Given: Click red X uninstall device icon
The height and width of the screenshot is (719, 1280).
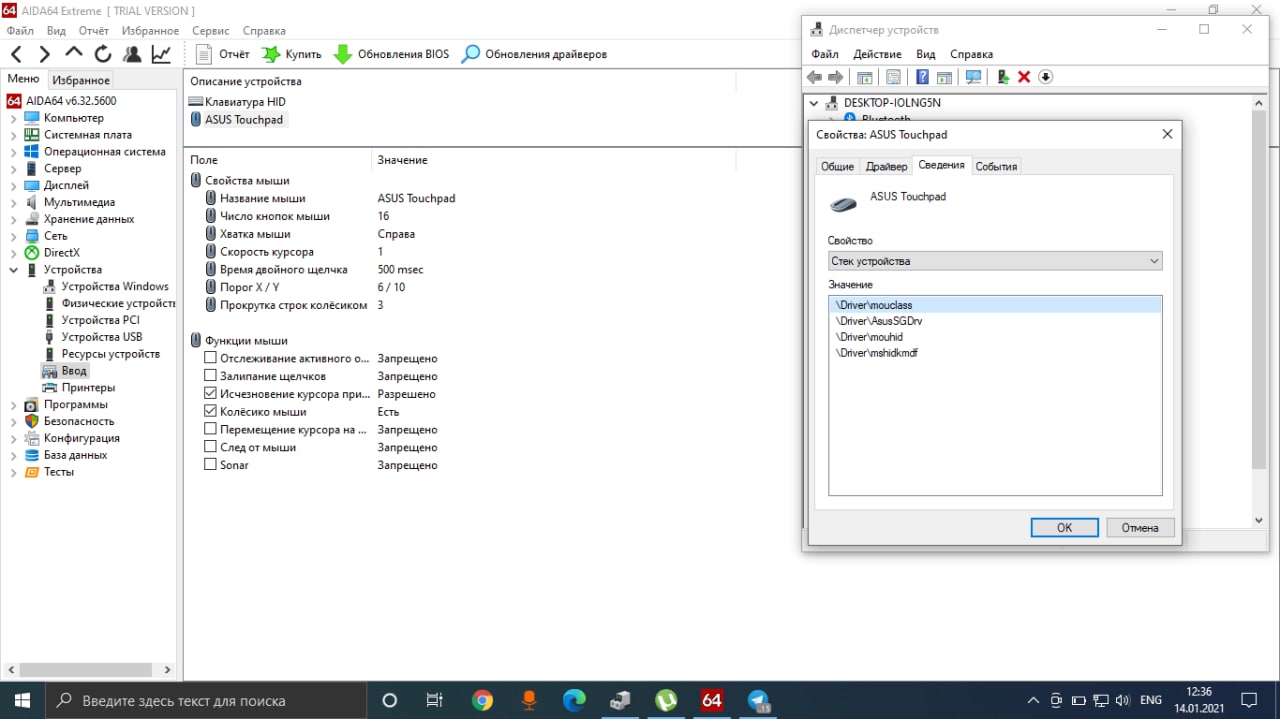Looking at the screenshot, I should point(1024,77).
